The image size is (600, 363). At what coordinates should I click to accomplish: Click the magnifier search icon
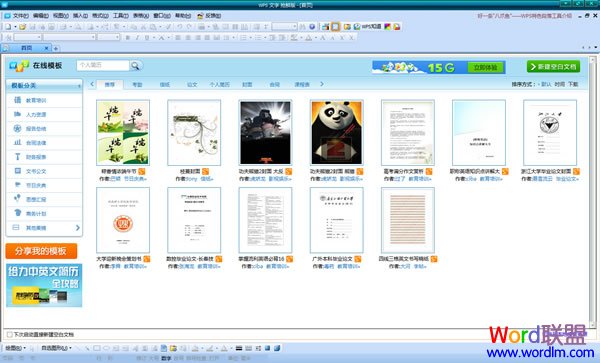(135, 66)
